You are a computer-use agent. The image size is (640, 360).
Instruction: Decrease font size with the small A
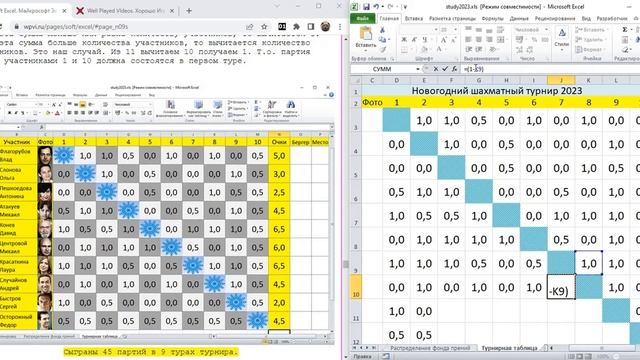pyautogui.click(x=453, y=40)
